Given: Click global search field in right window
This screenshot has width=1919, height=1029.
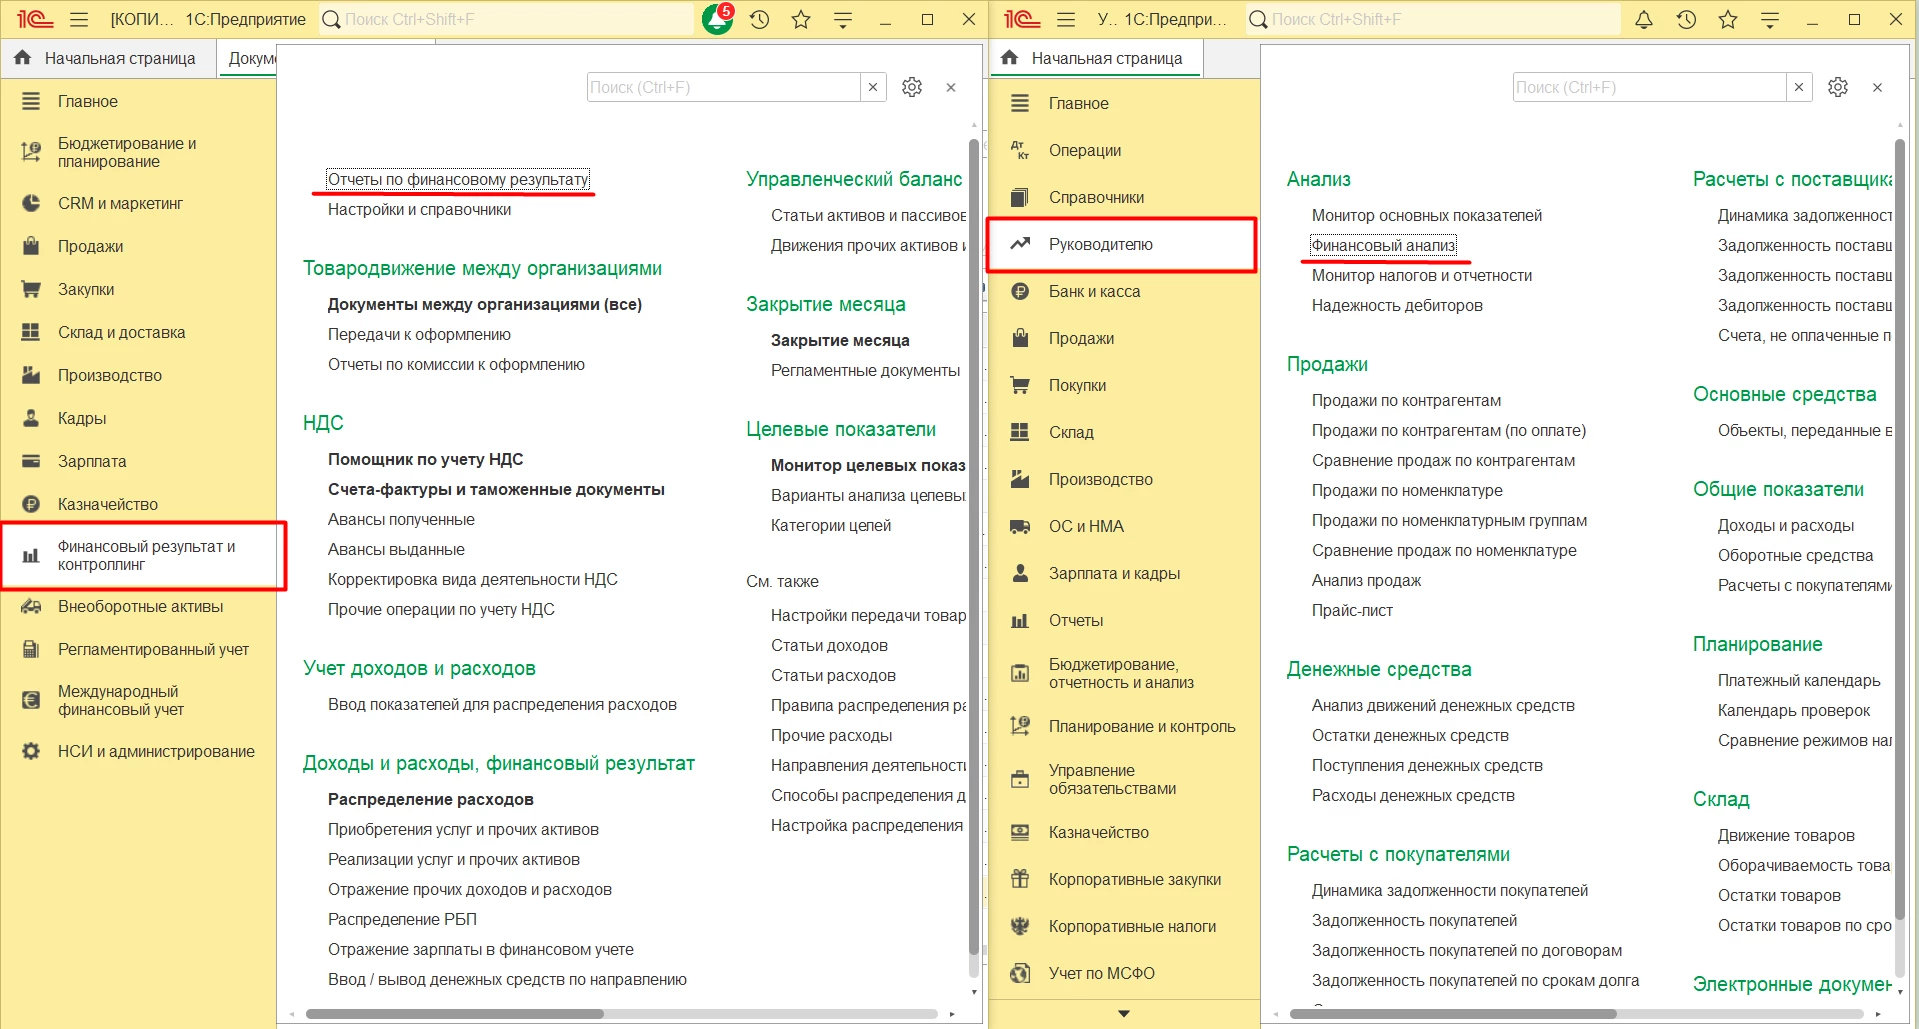Looking at the screenshot, I should pyautogui.click(x=1433, y=19).
